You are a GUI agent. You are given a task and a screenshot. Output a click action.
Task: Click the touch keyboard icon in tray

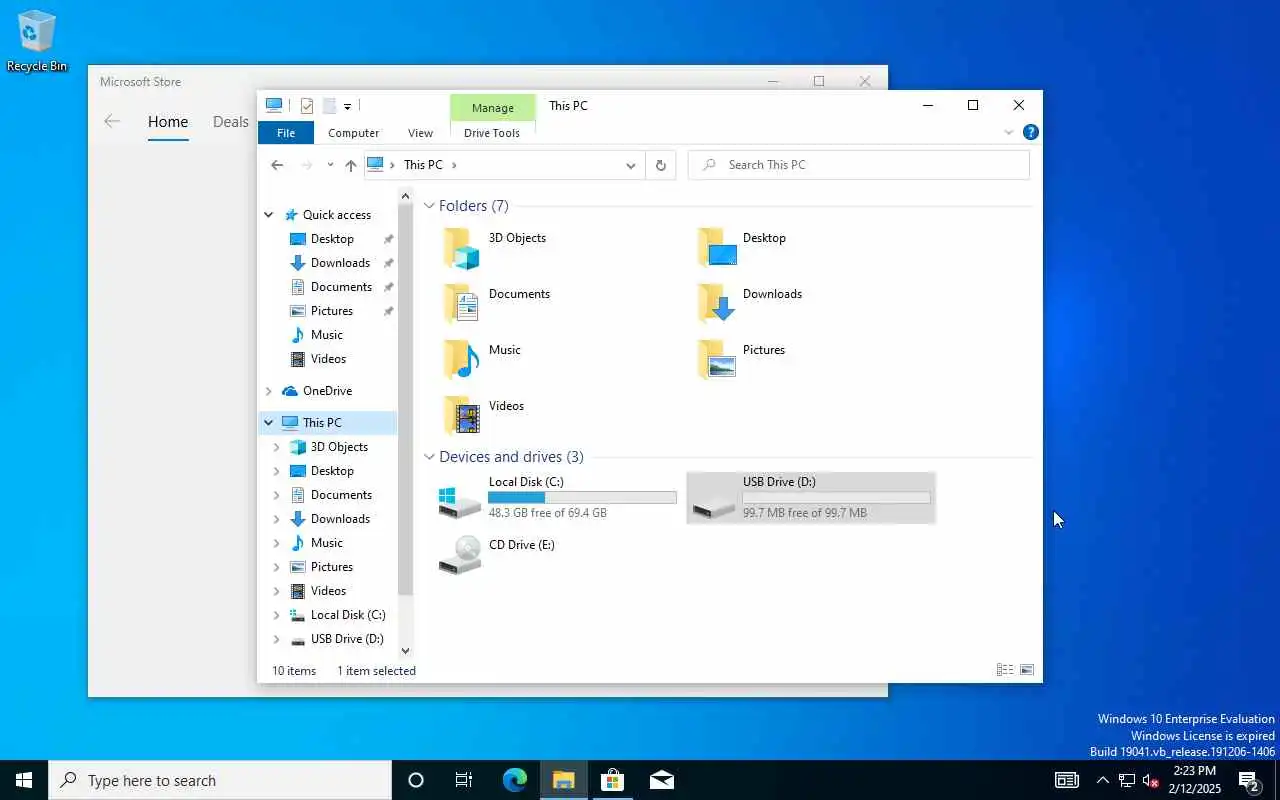tap(1067, 780)
